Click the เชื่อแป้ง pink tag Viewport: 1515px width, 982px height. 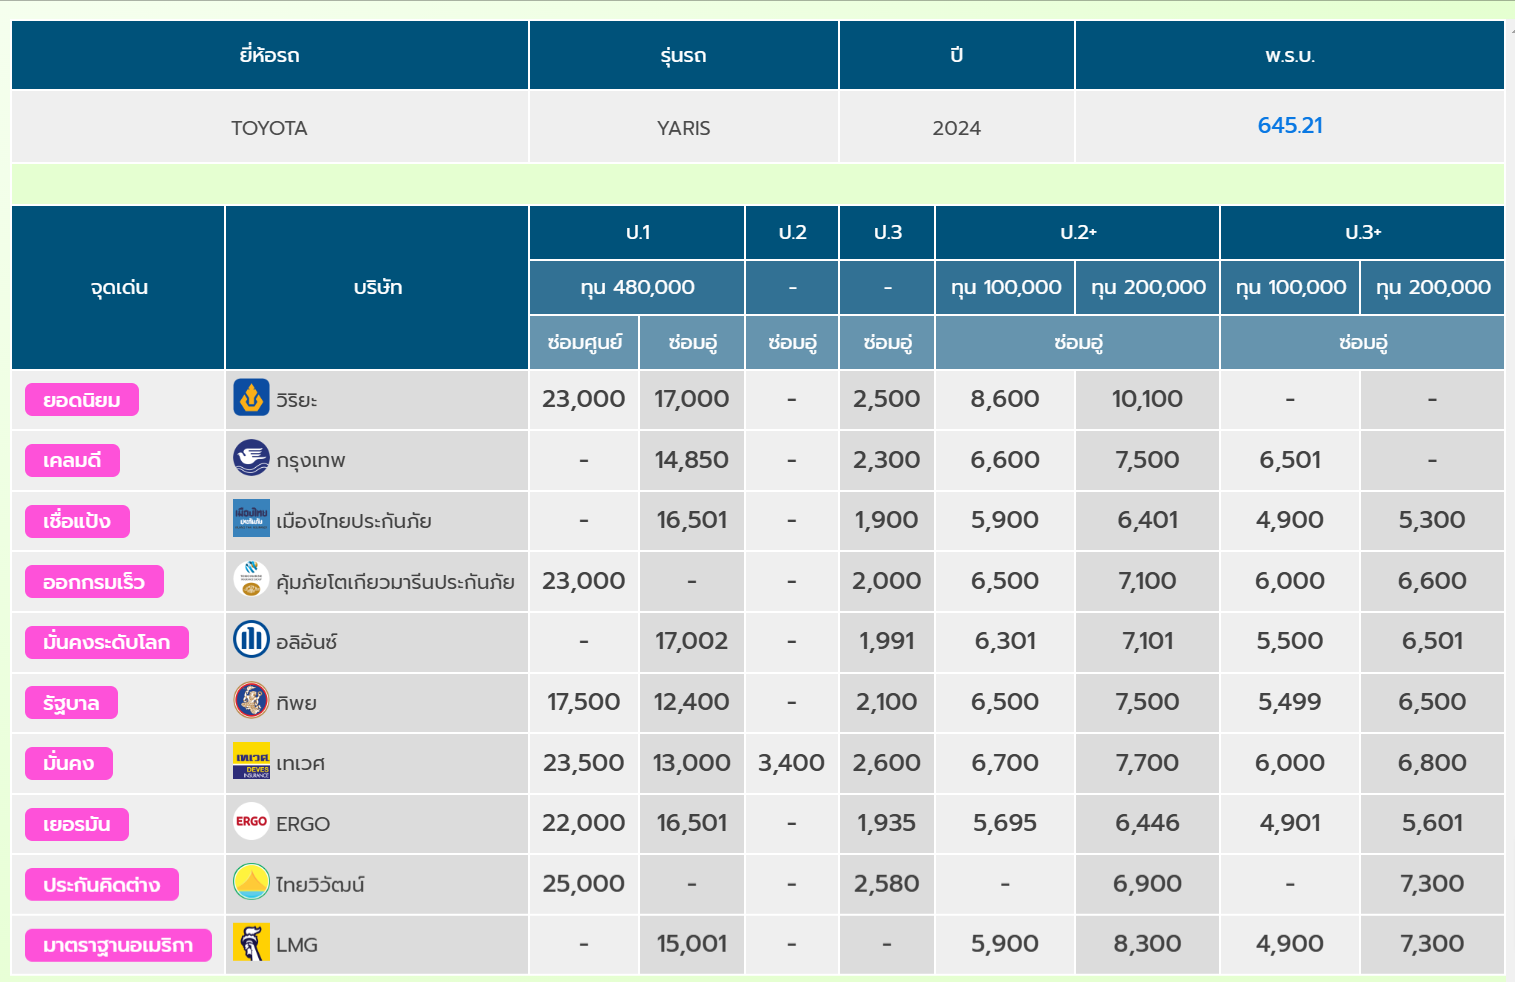pyautogui.click(x=77, y=521)
